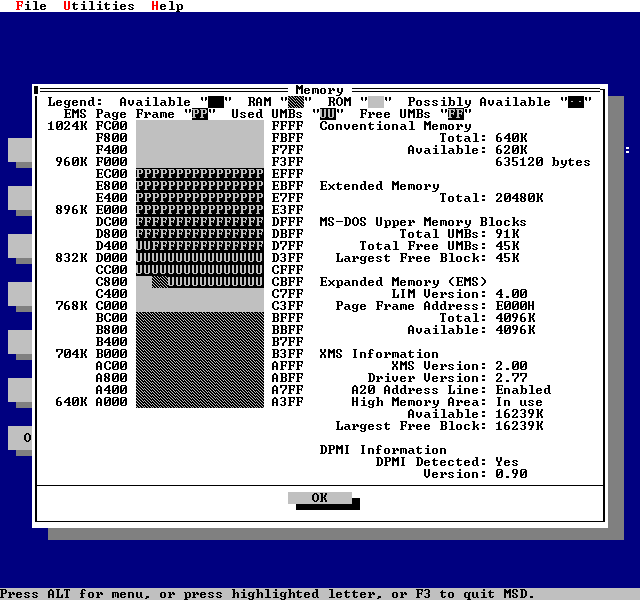Click the "D400" start address
Image resolution: width=640 pixels, height=600 pixels.
[x=111, y=246]
